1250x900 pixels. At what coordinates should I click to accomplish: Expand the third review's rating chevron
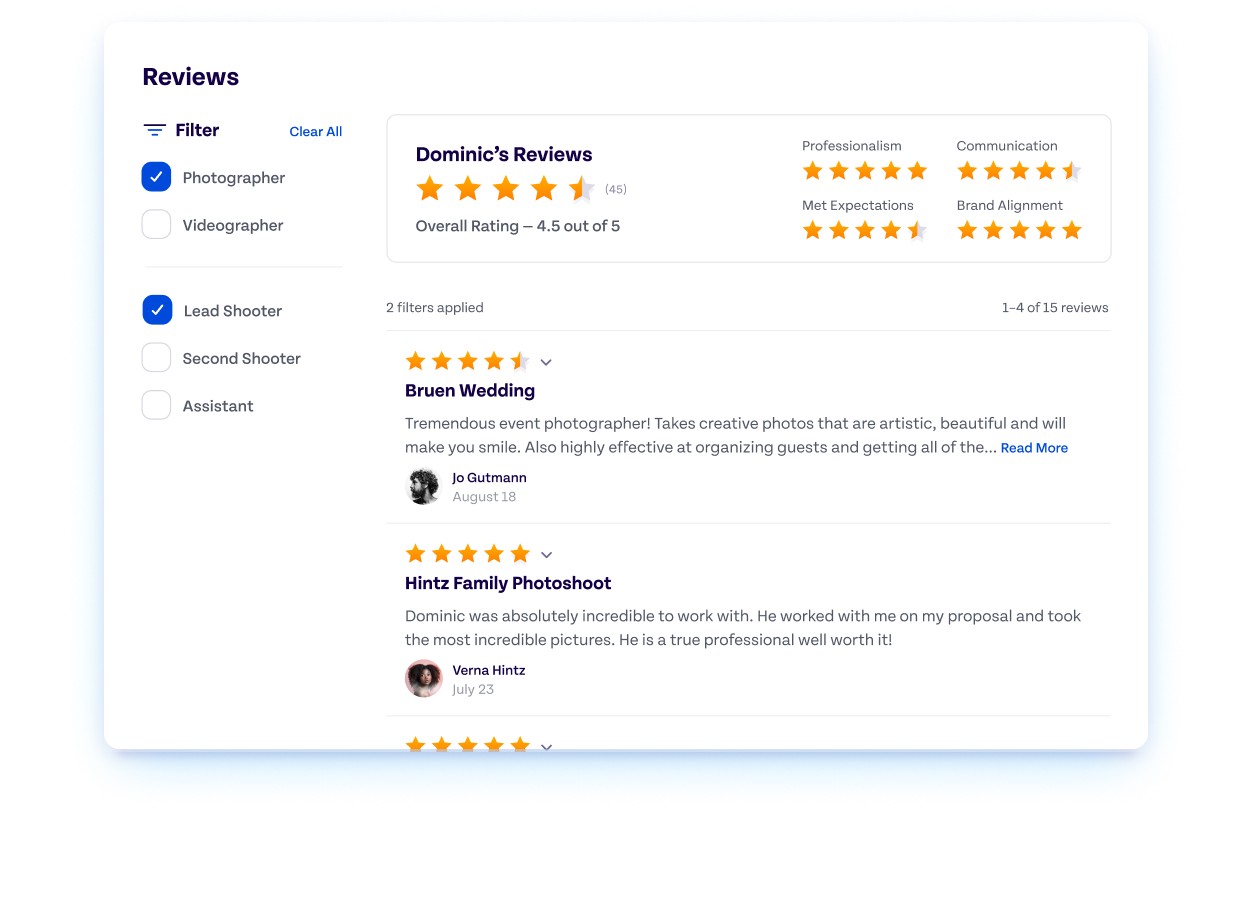click(x=546, y=745)
